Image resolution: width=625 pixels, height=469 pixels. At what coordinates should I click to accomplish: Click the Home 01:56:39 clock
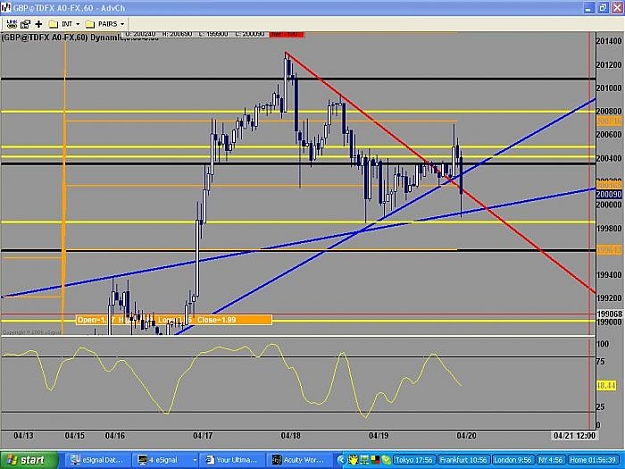click(594, 460)
